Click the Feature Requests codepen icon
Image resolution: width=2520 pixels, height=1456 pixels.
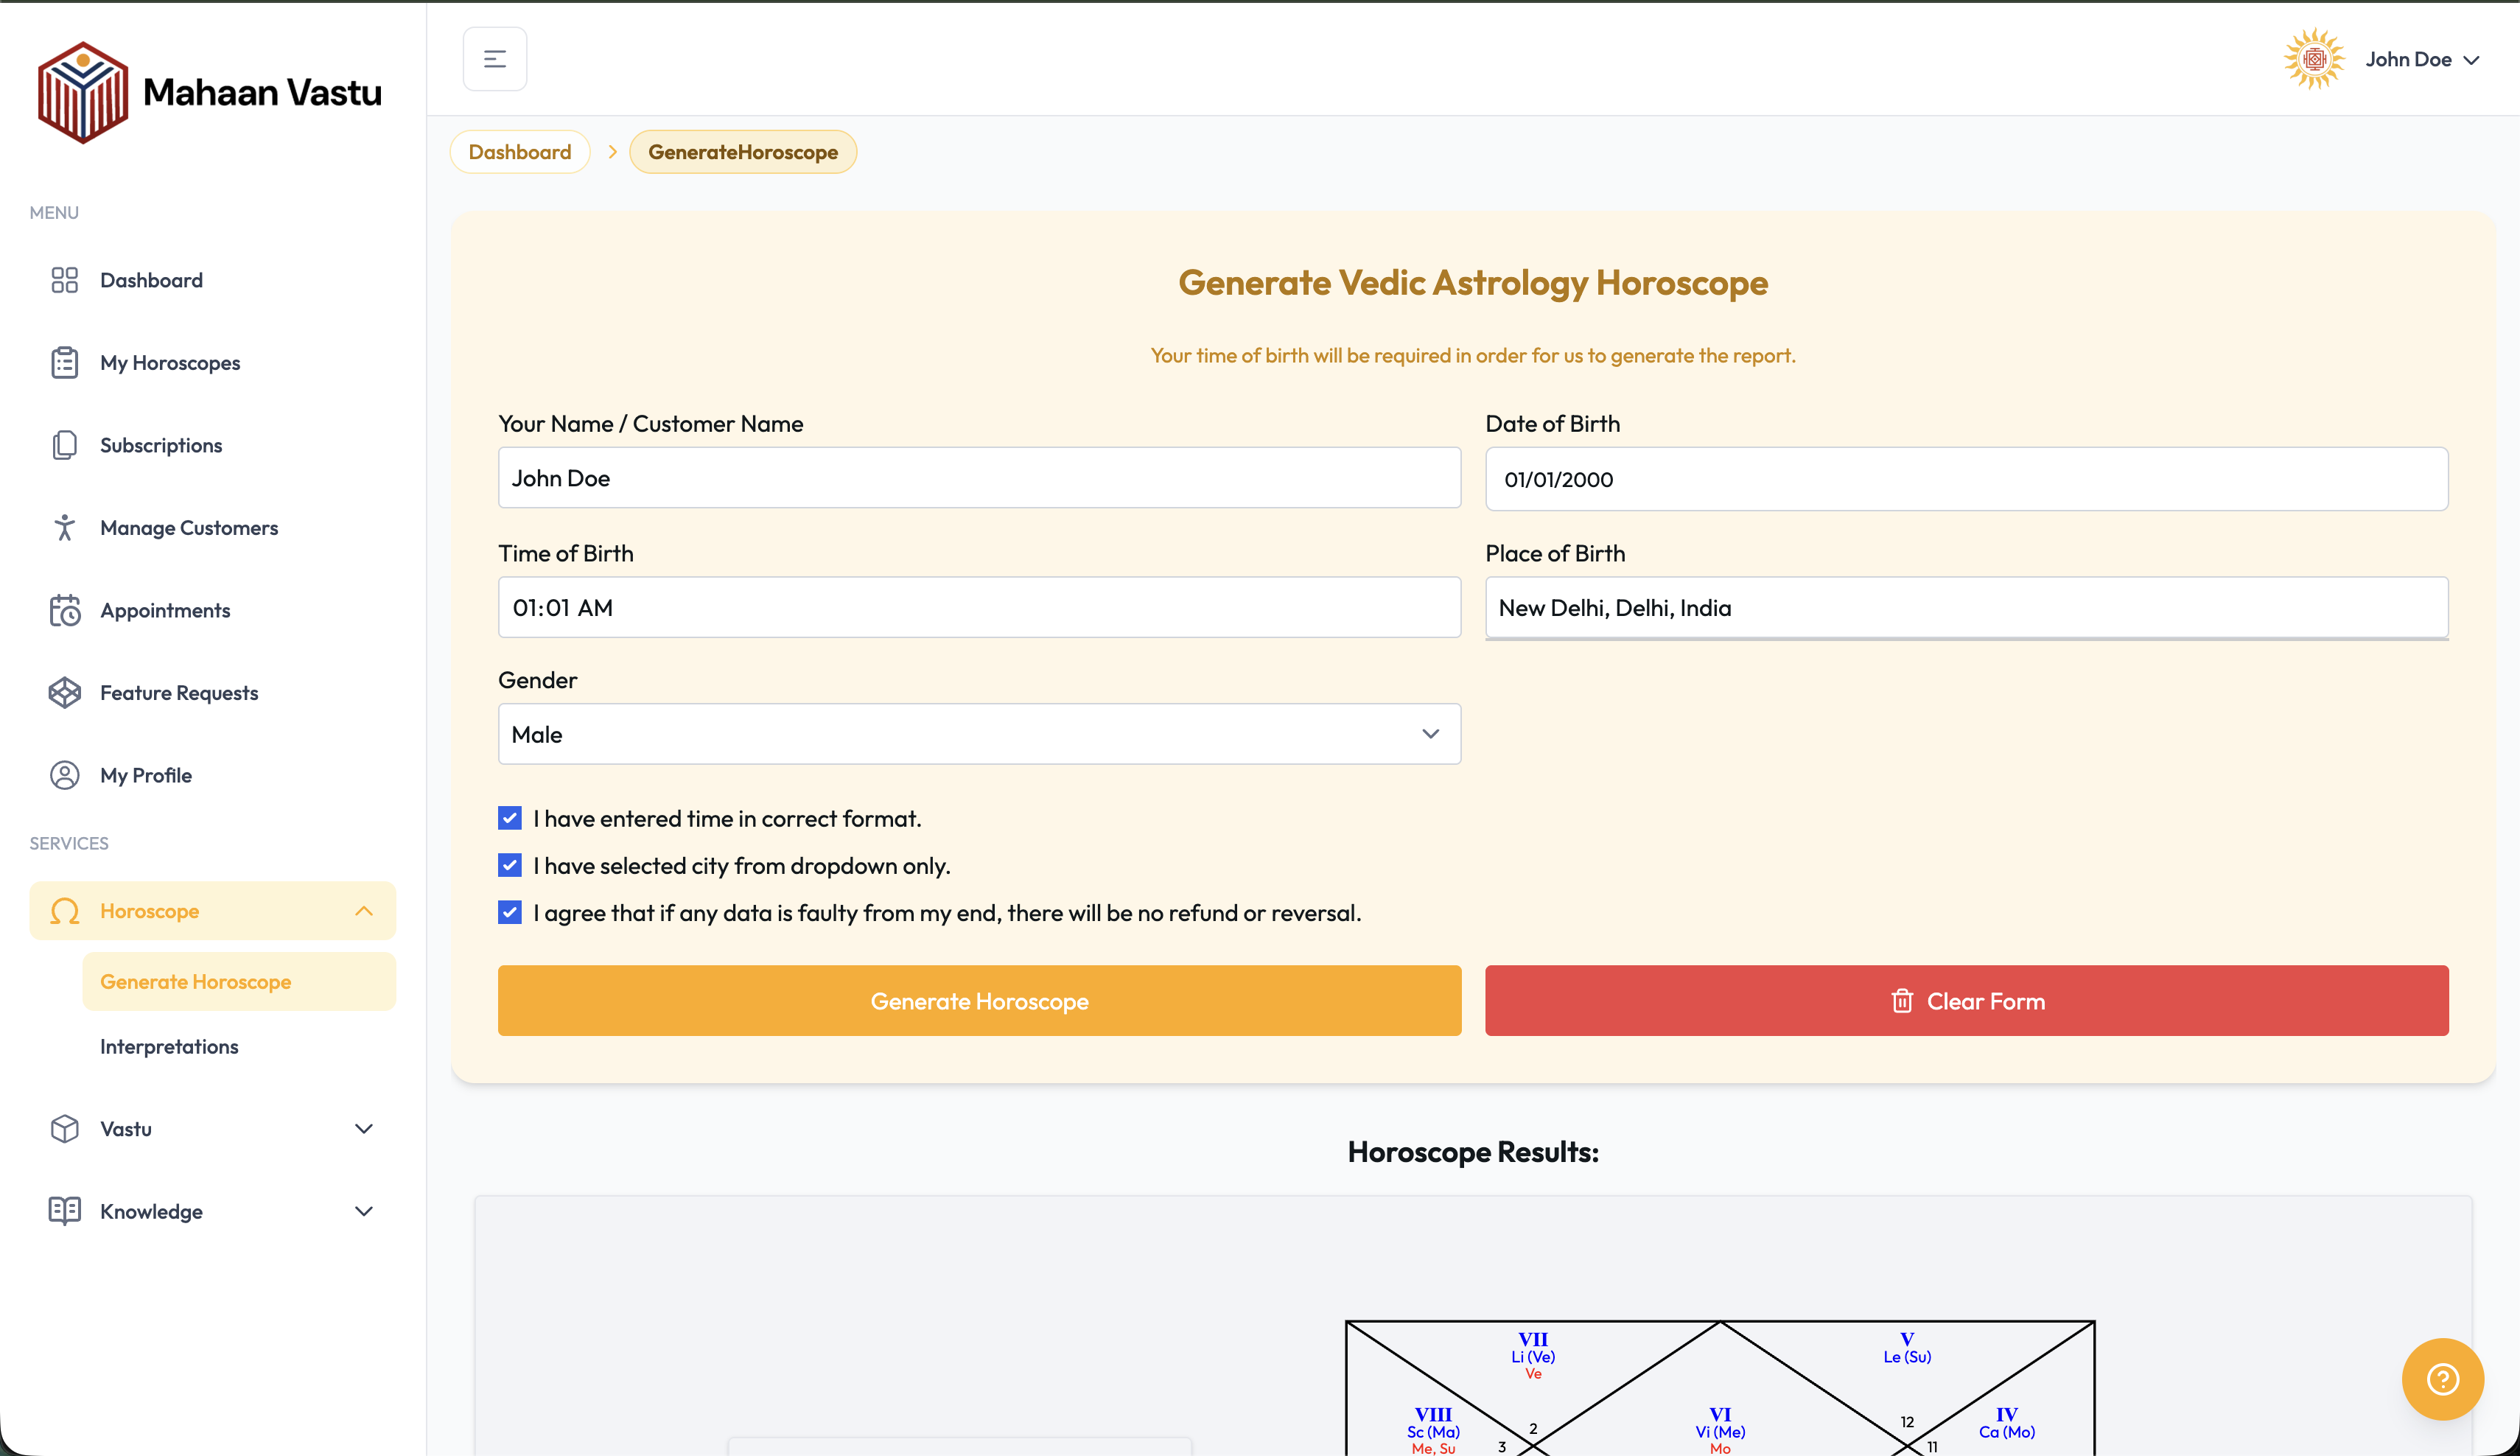pos(65,692)
